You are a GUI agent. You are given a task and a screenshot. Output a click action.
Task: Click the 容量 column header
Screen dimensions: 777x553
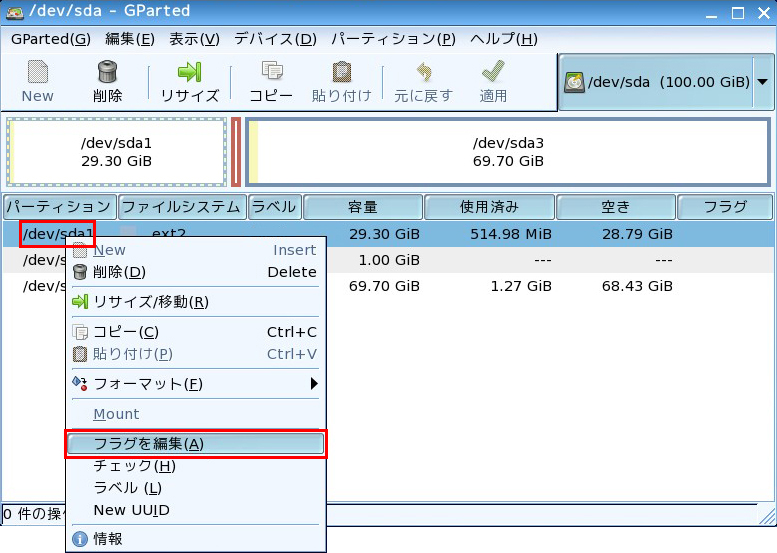[362, 207]
